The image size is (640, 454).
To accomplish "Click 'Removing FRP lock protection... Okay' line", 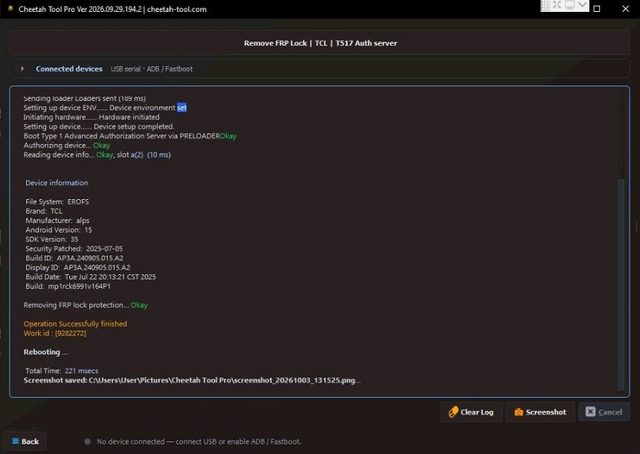I will click(x=85, y=305).
